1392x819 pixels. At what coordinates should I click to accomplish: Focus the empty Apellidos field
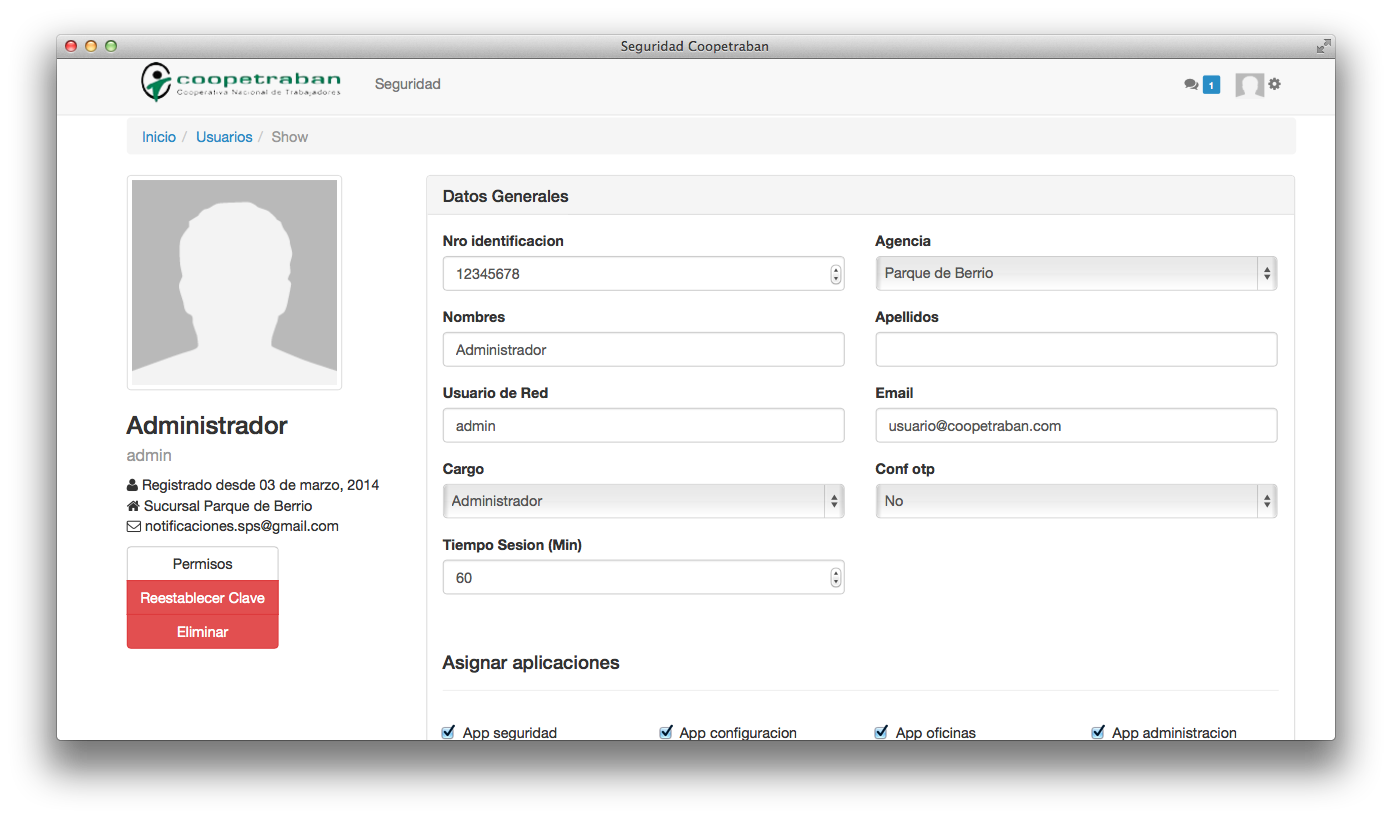(1076, 350)
